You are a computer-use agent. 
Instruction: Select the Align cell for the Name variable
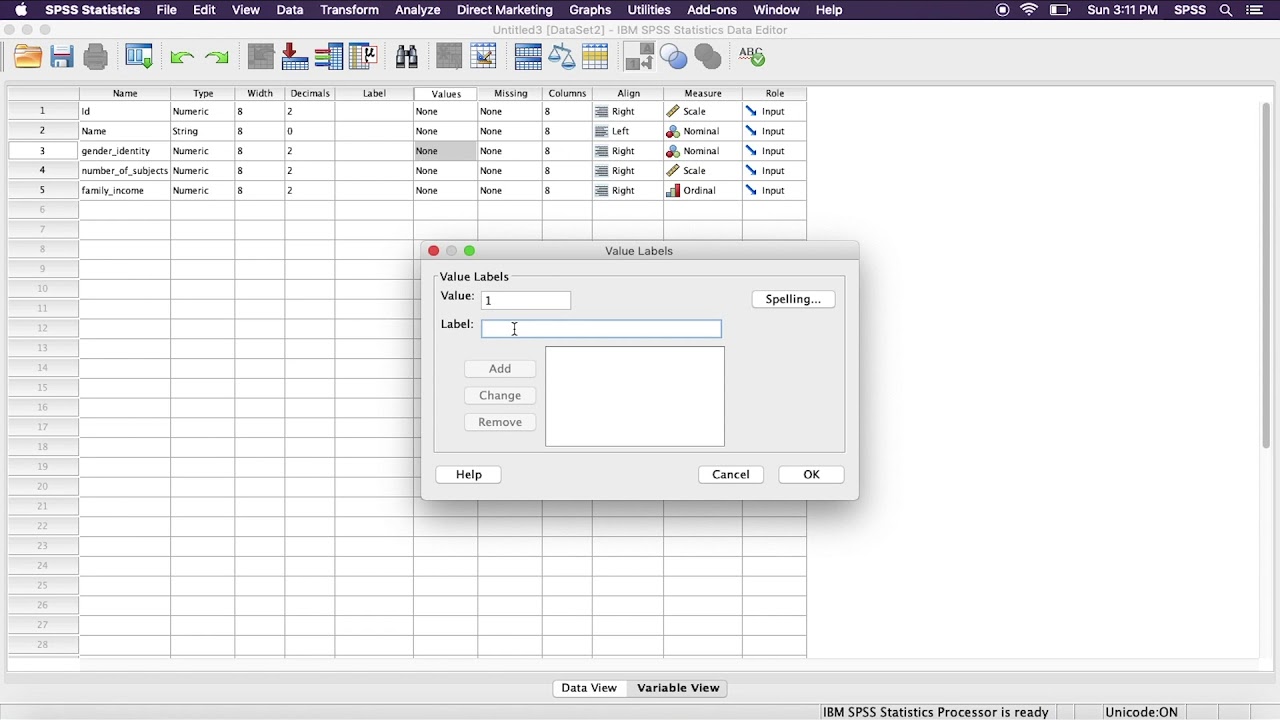click(x=628, y=131)
